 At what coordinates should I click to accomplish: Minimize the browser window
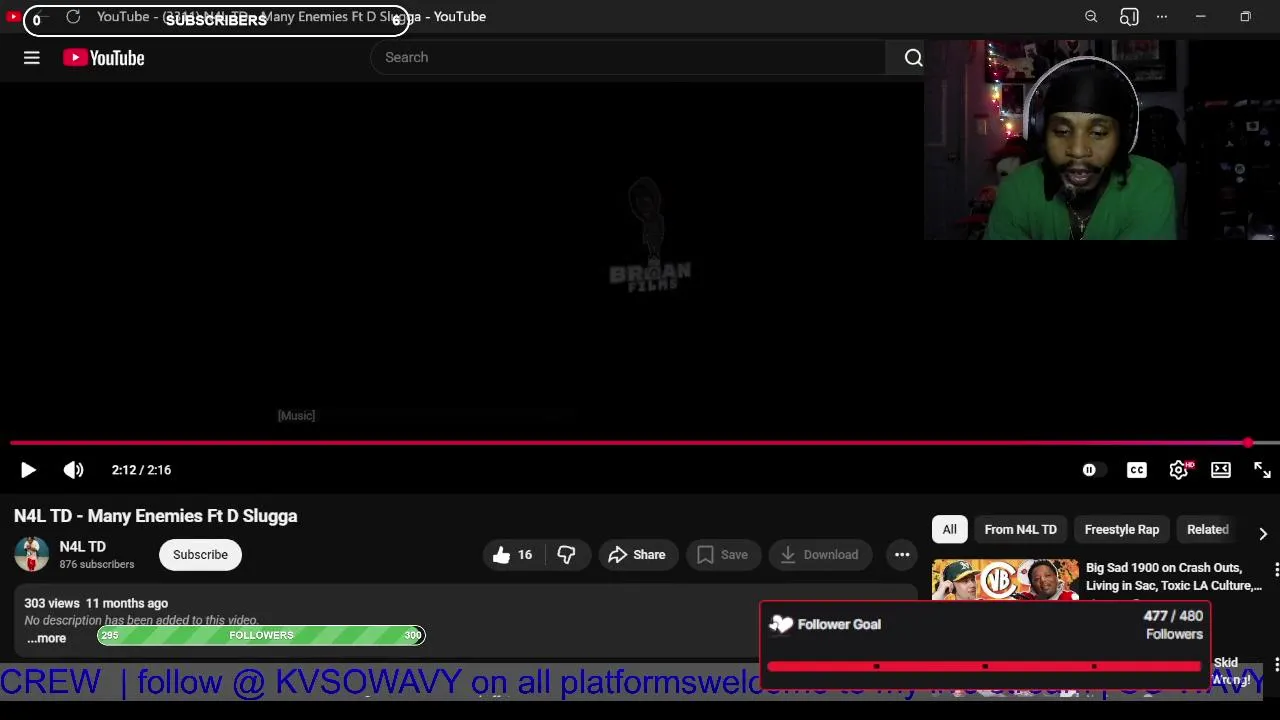pyautogui.click(x=1200, y=17)
